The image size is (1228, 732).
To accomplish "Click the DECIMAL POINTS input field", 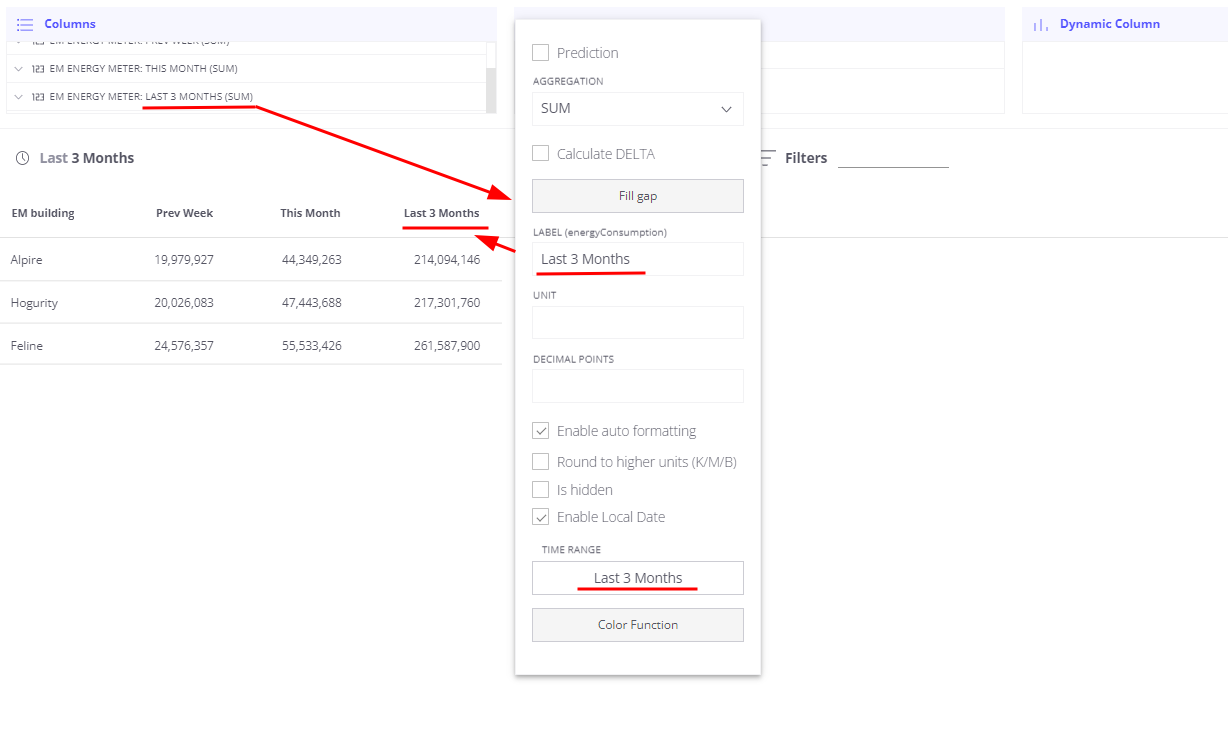I will click(638, 386).
